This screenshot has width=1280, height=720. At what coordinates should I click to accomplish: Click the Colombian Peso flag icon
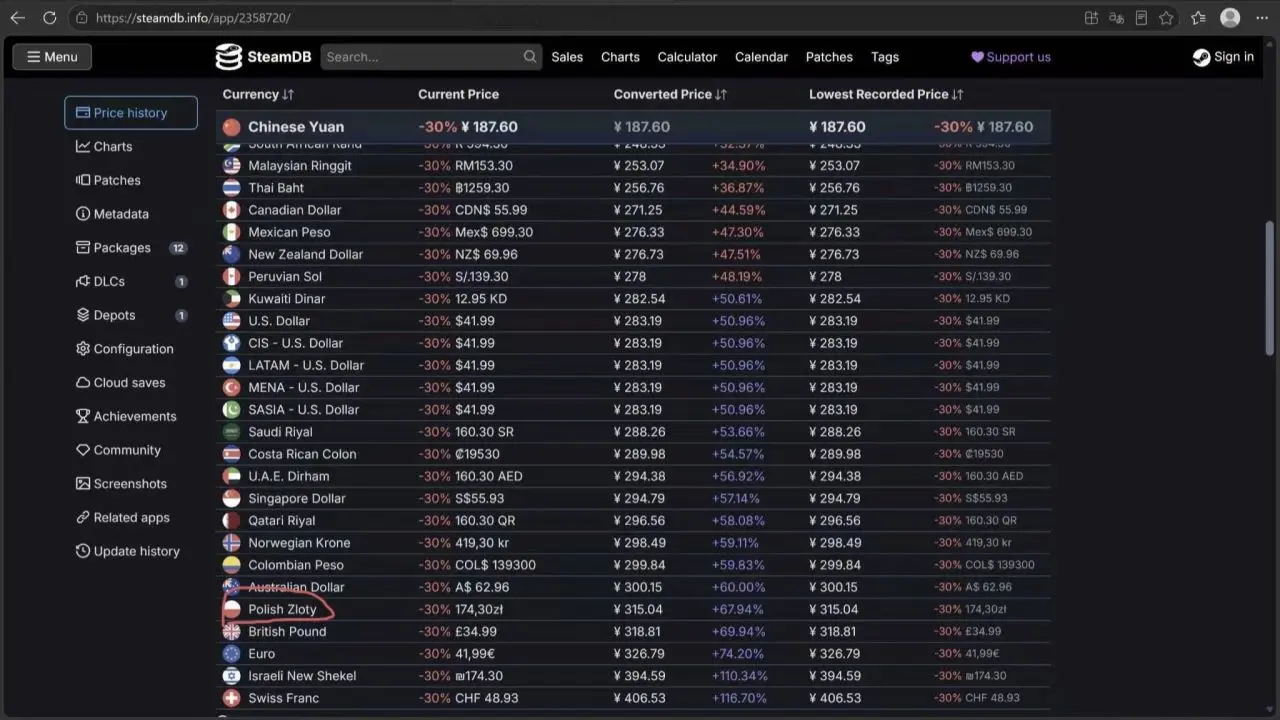pos(231,565)
